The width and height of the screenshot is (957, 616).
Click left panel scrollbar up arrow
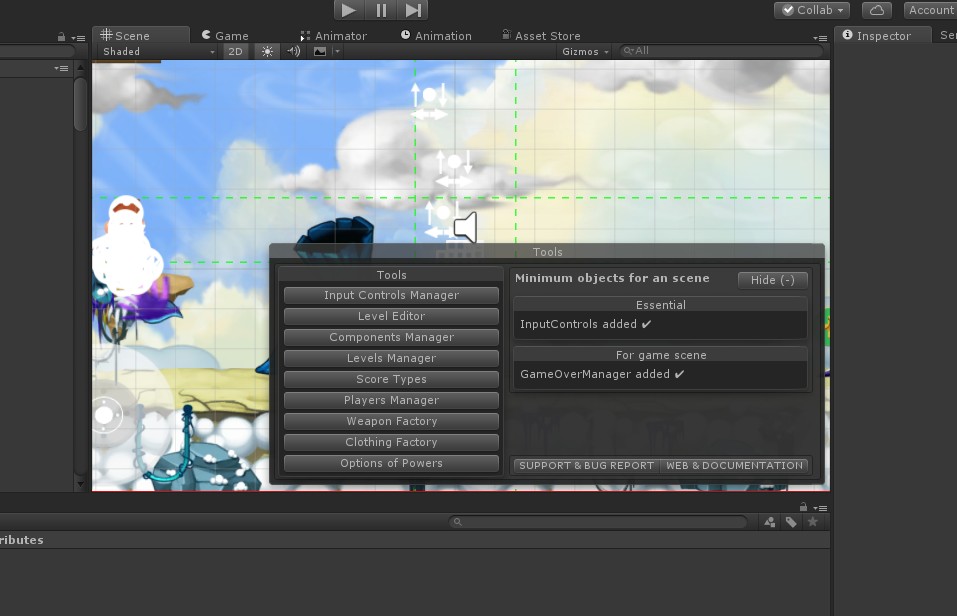click(80, 68)
